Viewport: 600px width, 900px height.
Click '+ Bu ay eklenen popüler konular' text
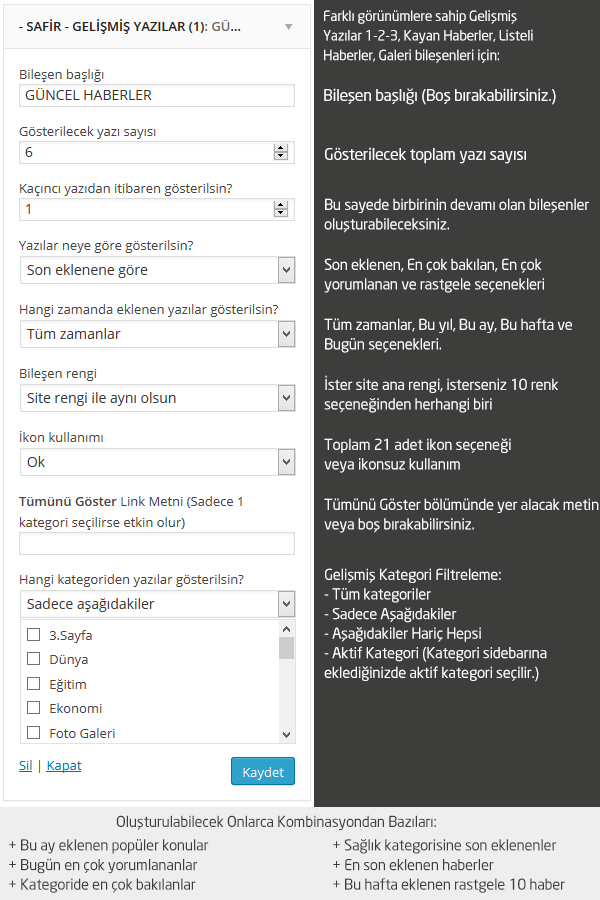(x=108, y=845)
